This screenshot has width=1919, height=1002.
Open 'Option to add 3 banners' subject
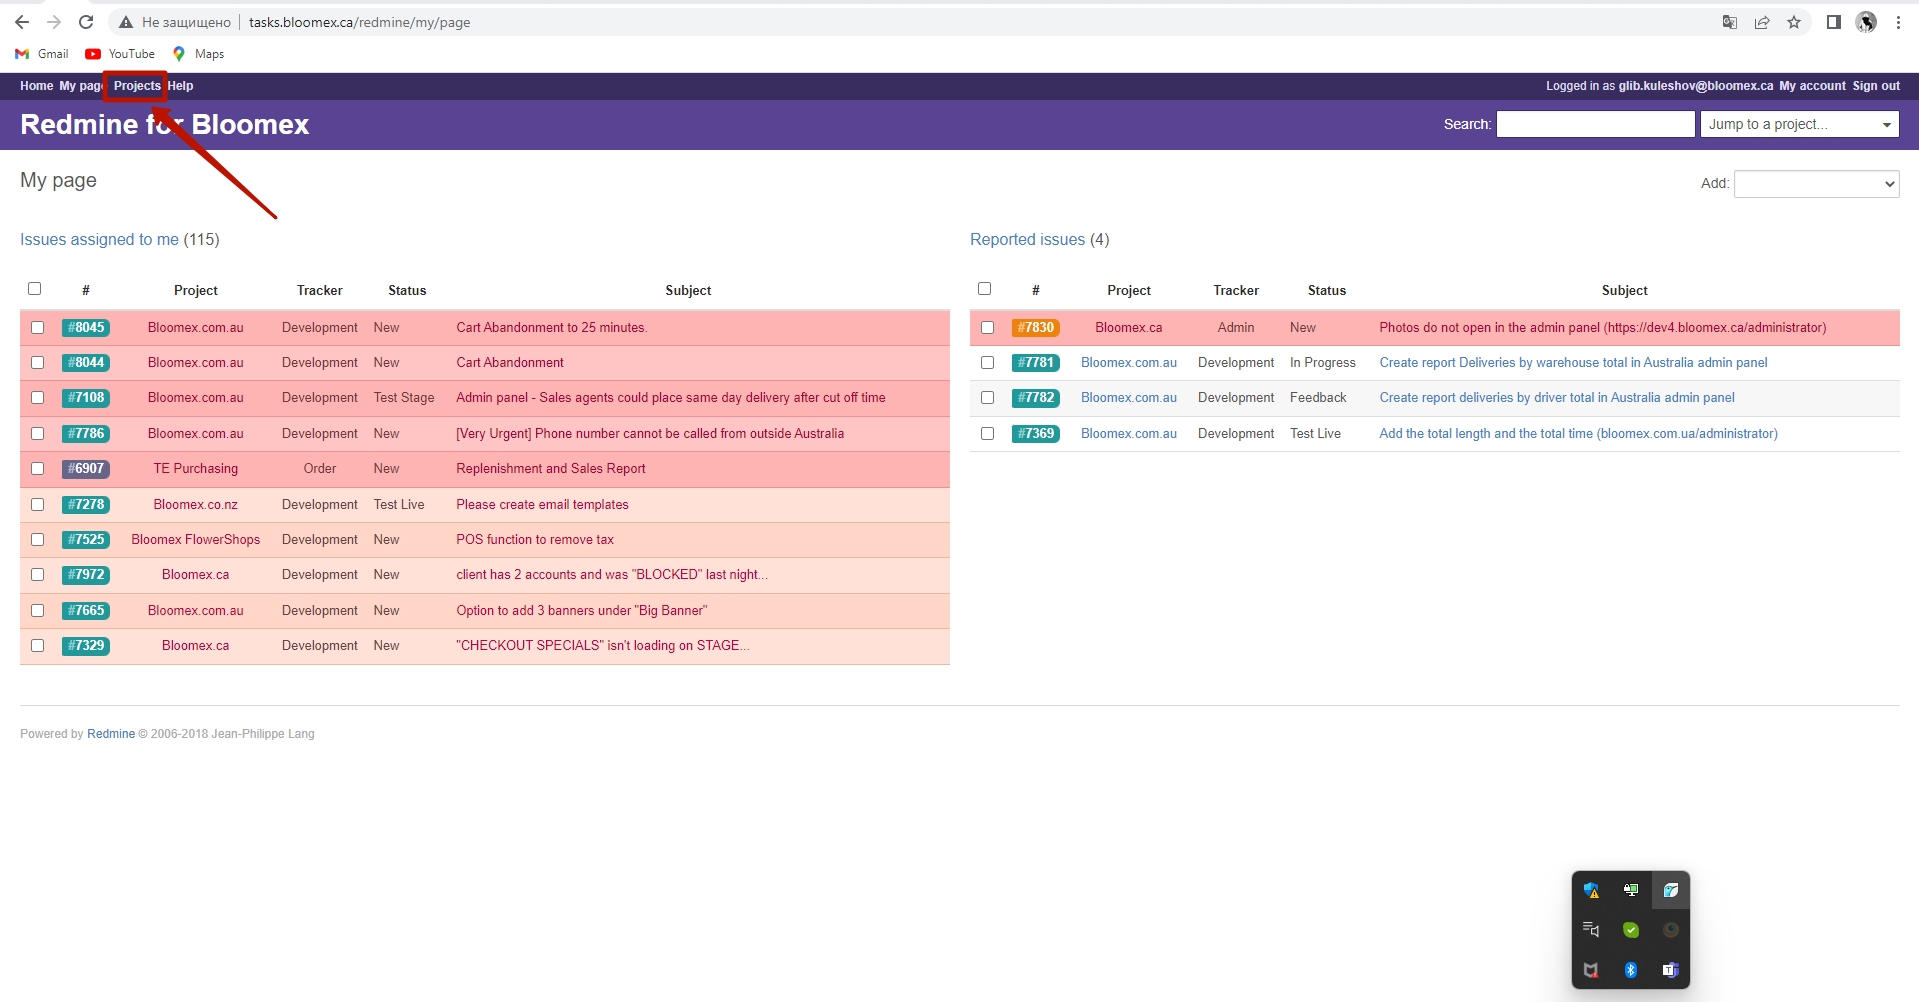point(581,610)
